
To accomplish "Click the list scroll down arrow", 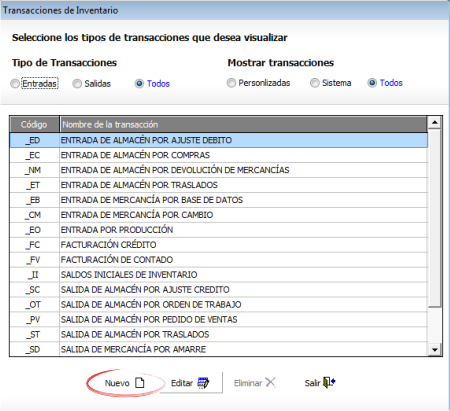I will click(435, 350).
